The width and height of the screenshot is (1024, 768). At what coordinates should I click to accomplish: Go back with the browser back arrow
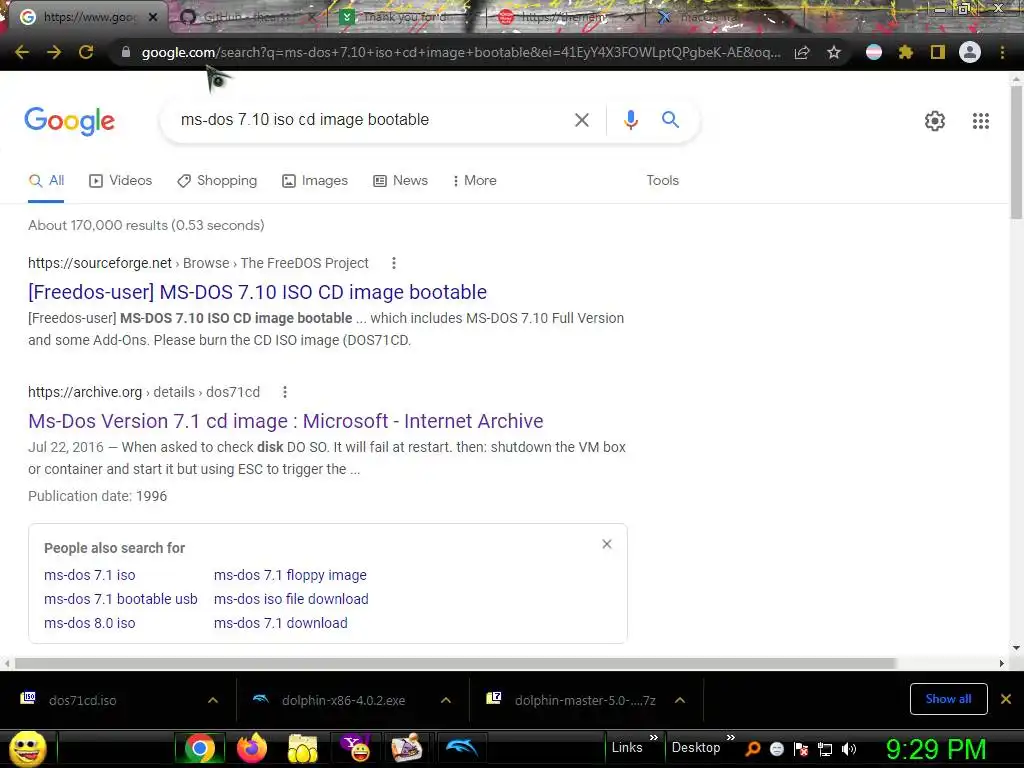coord(22,52)
